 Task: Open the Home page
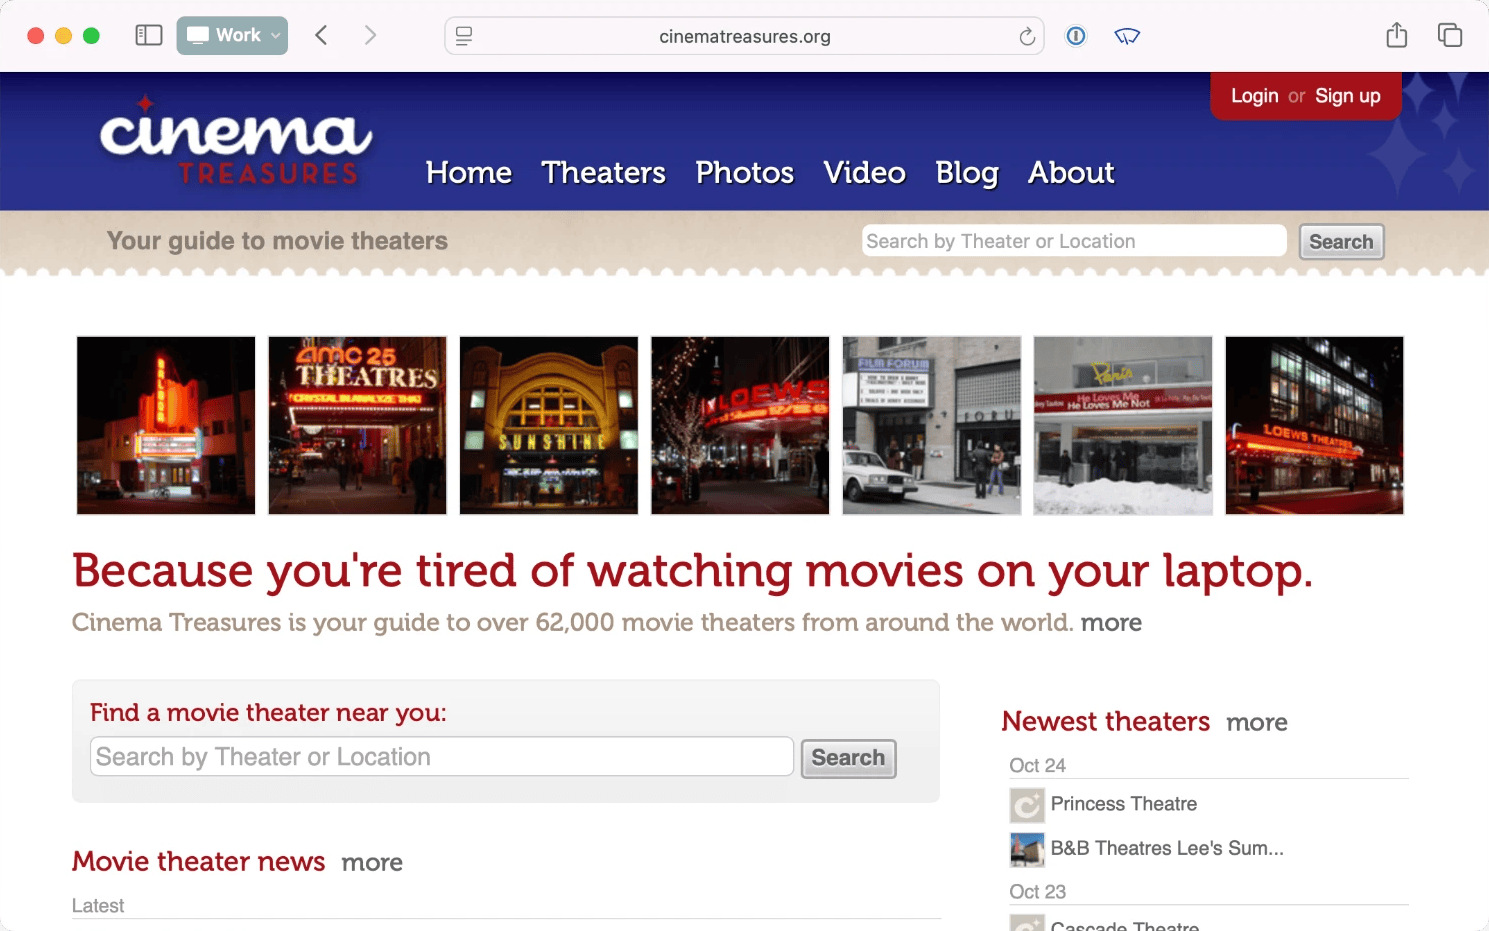point(469,173)
